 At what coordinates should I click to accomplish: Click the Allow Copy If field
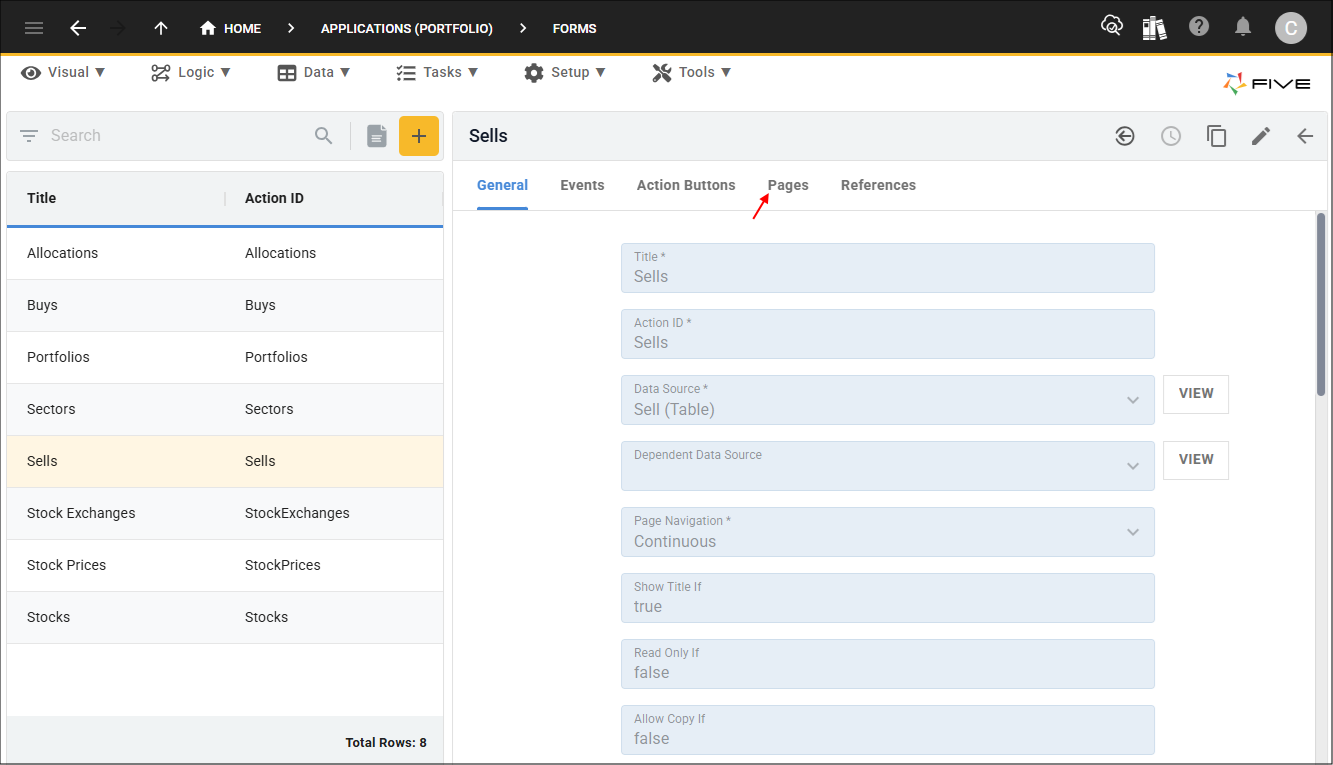pyautogui.click(x=887, y=730)
